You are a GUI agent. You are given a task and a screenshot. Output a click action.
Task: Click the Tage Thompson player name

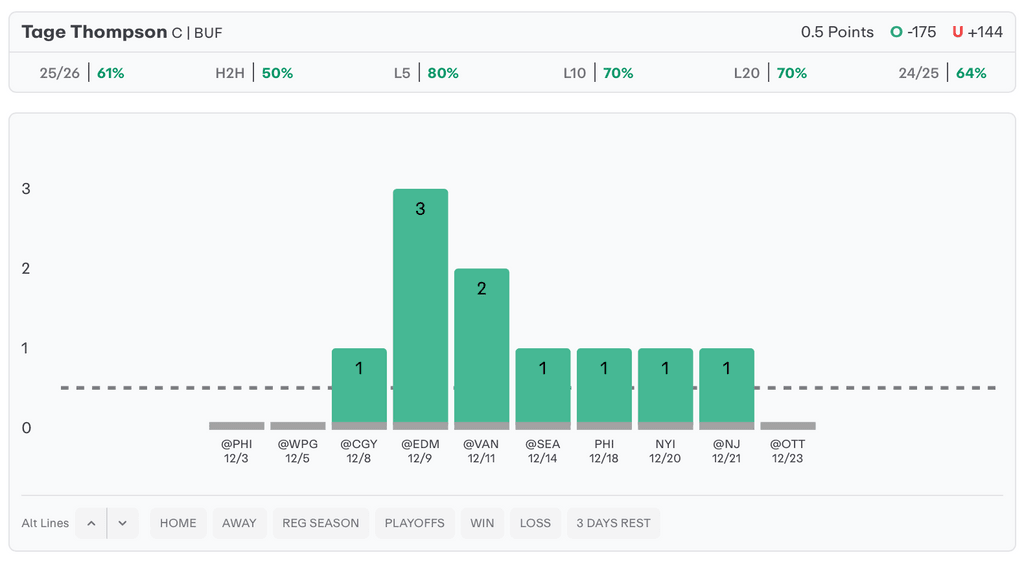click(x=94, y=32)
